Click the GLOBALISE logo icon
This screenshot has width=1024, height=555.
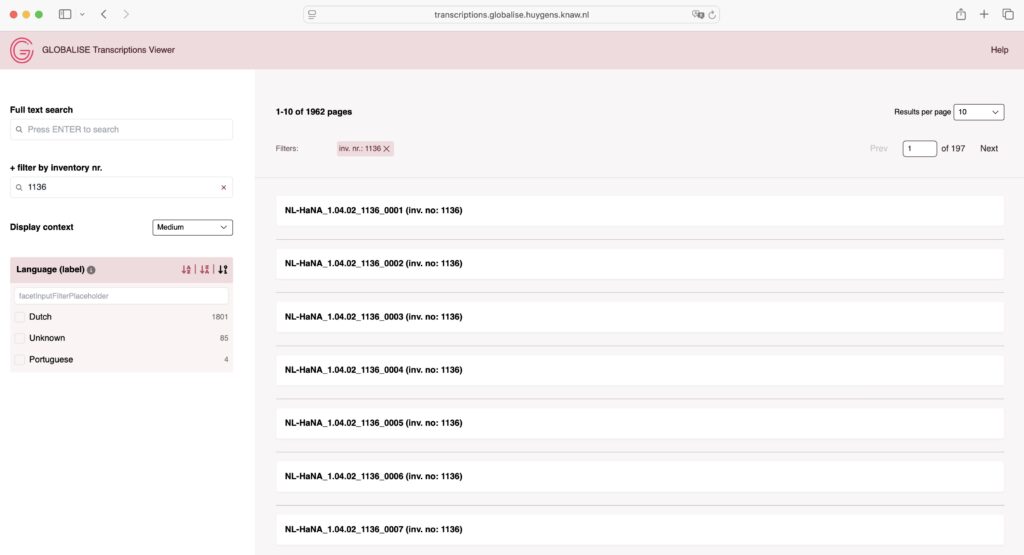(22, 50)
